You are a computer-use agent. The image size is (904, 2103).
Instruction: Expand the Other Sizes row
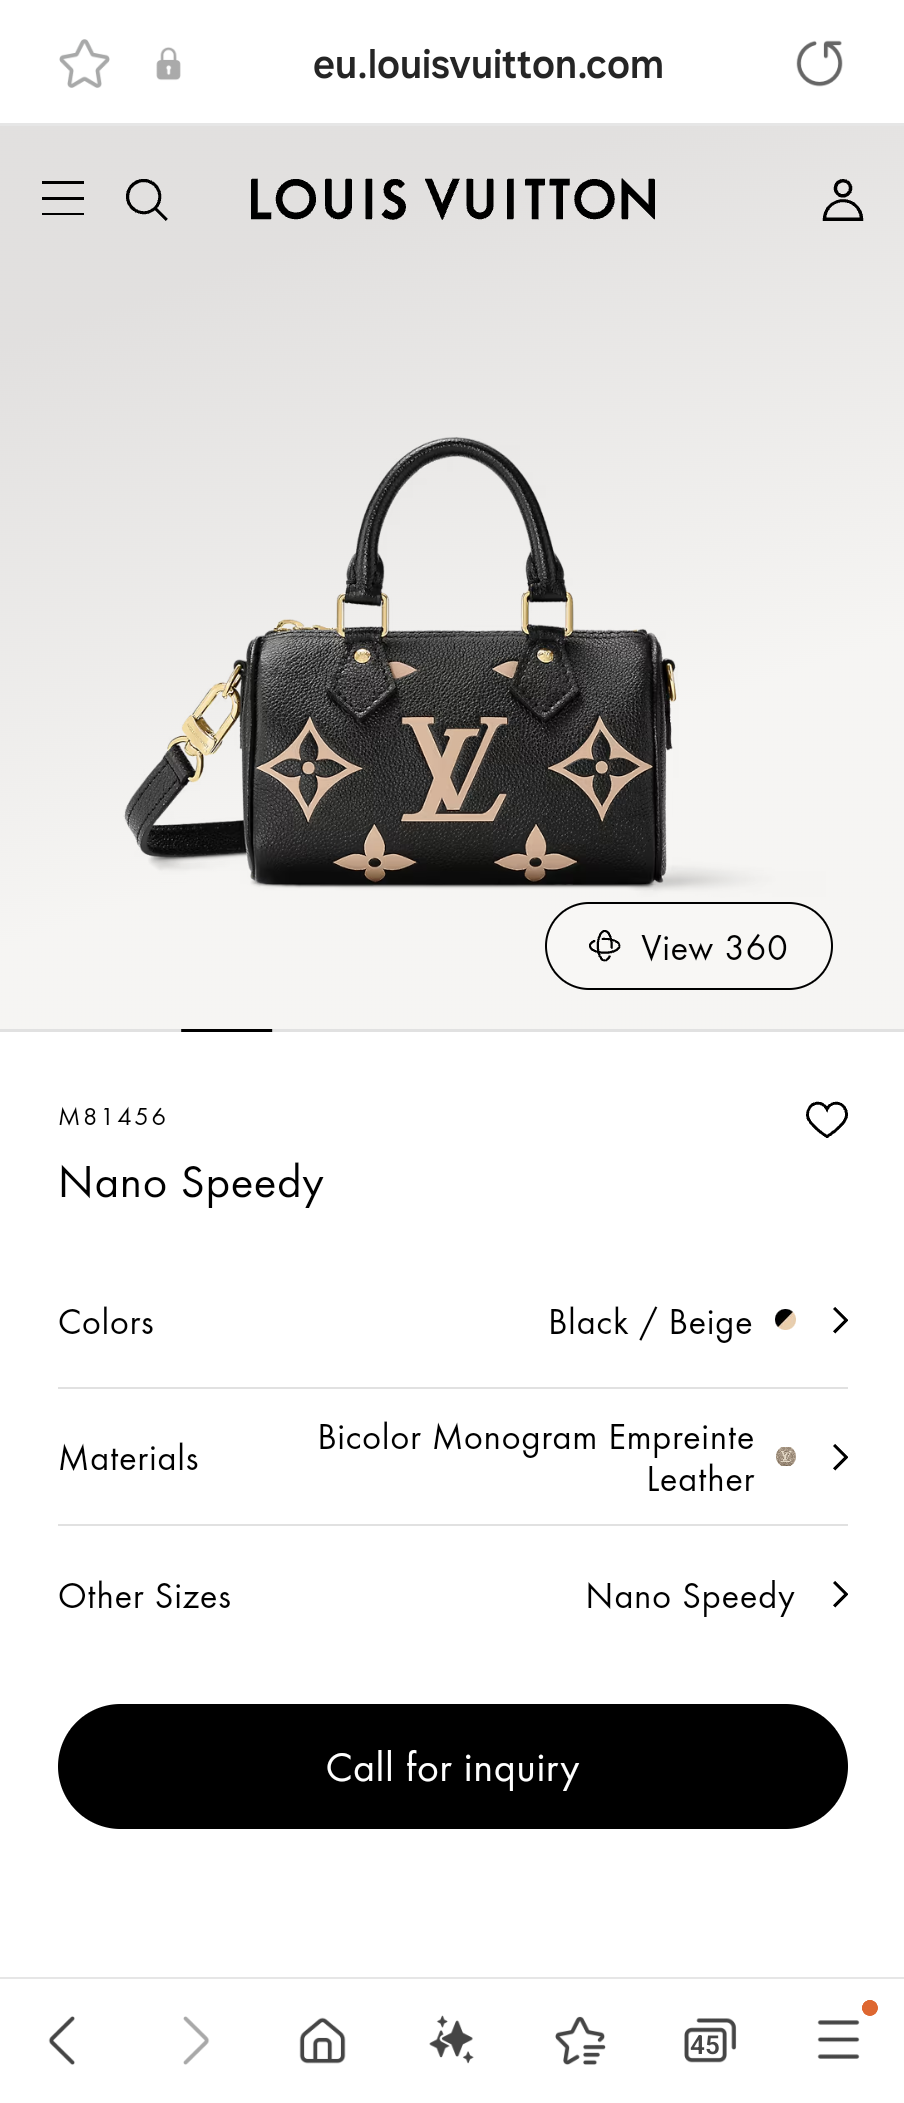tap(451, 1596)
